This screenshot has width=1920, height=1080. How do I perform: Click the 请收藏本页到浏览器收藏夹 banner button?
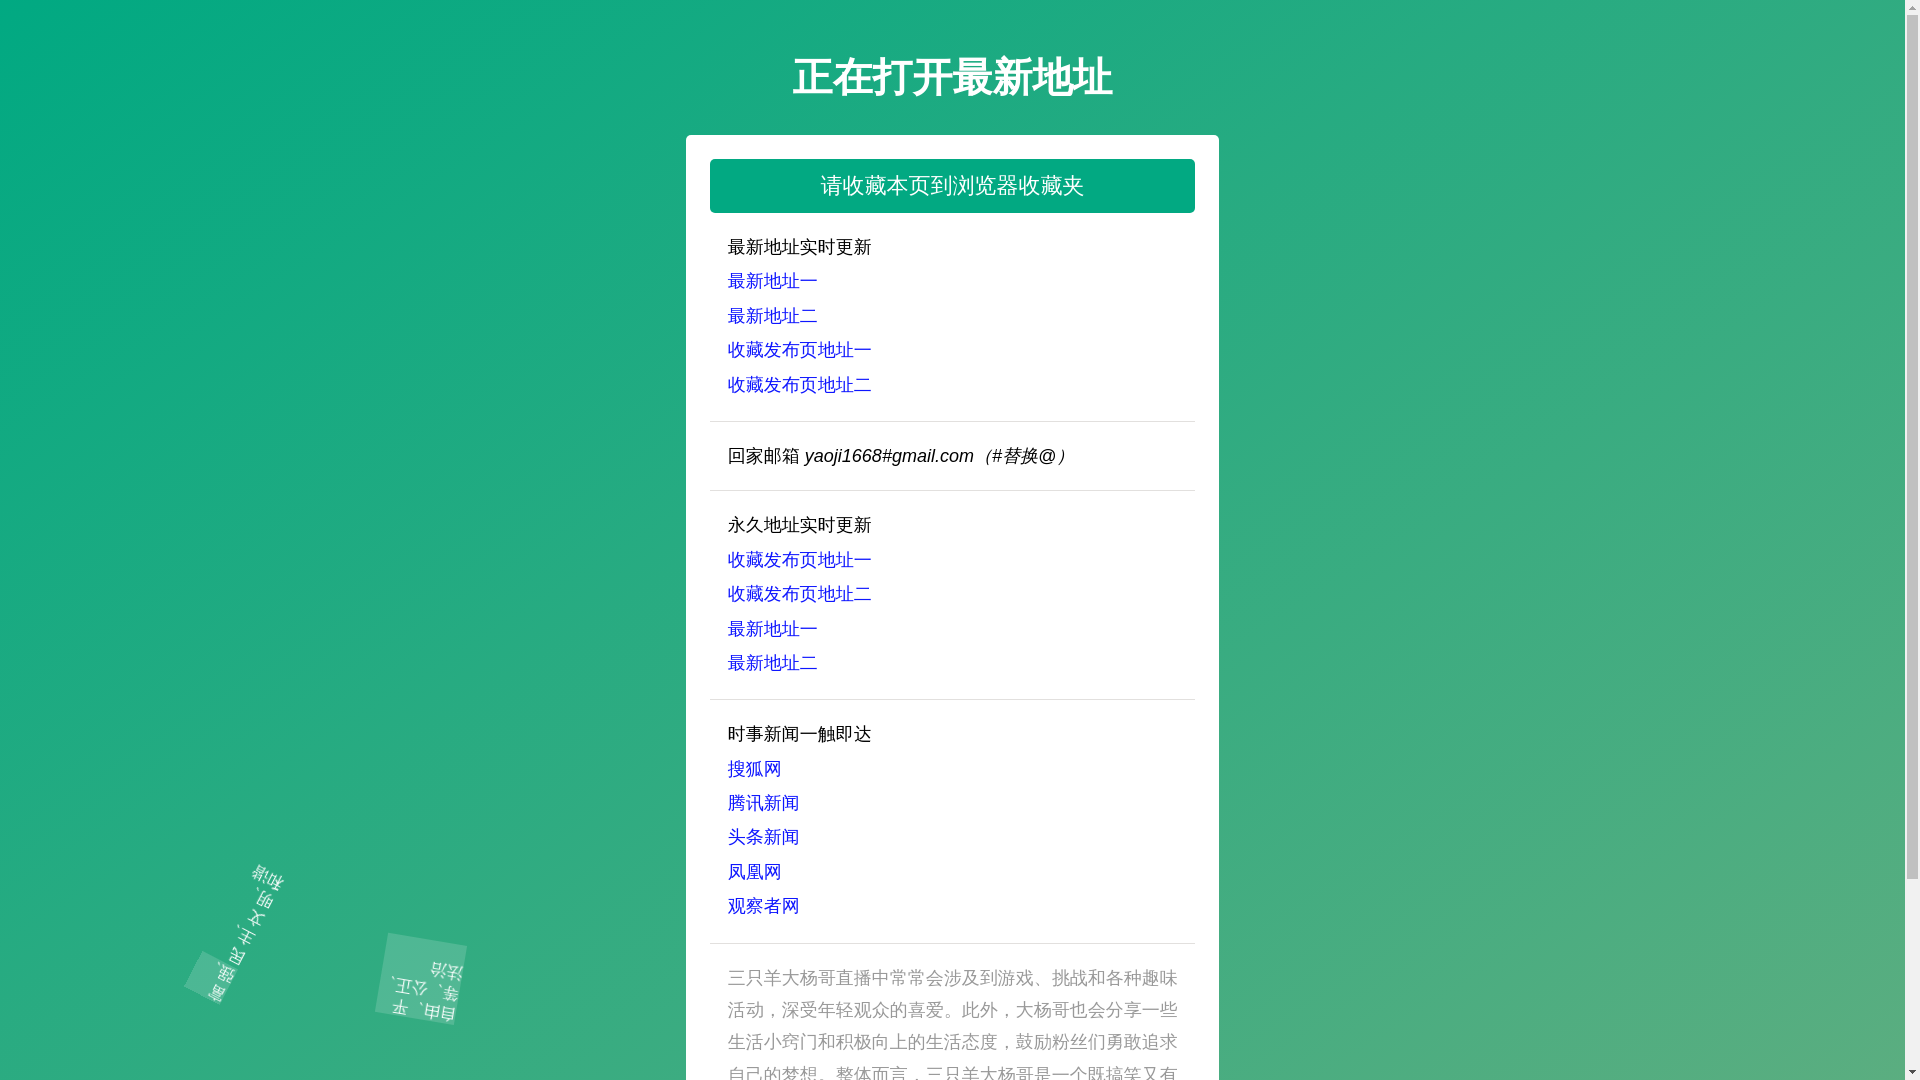pos(952,186)
